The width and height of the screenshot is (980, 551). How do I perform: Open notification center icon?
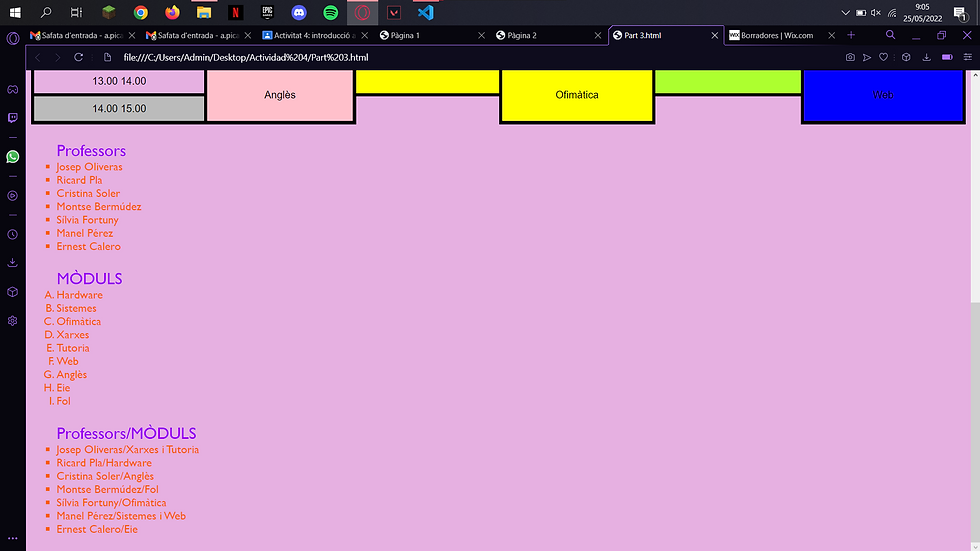pos(961,13)
